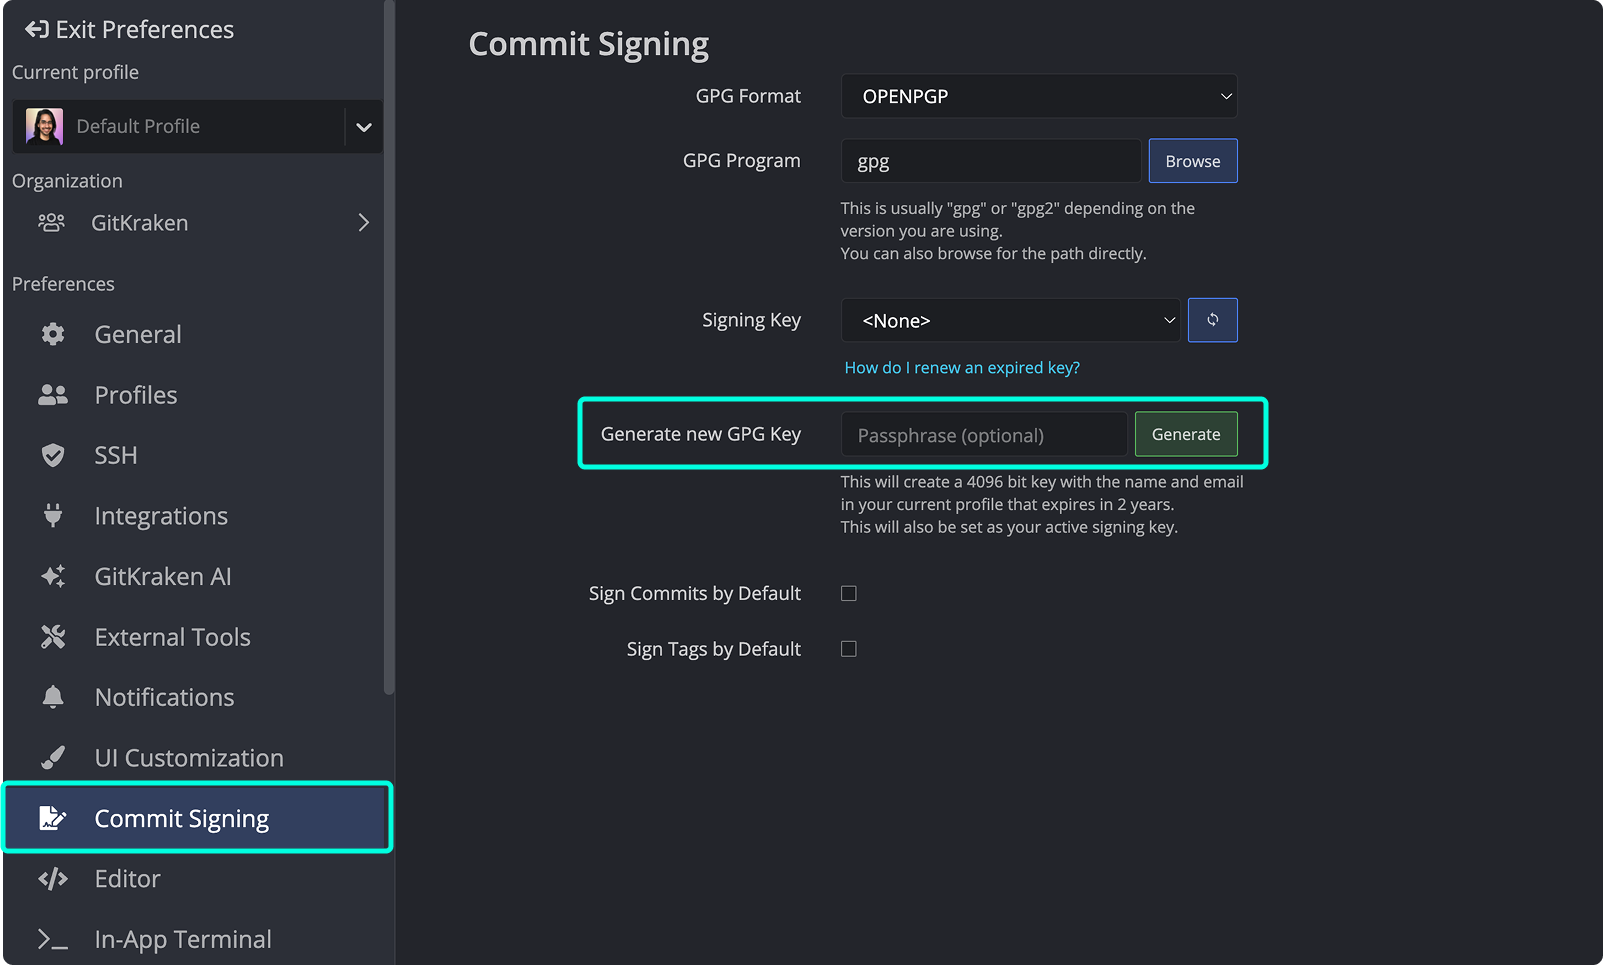Expand the Default Profile selector
The width and height of the screenshot is (1603, 965).
click(x=363, y=126)
